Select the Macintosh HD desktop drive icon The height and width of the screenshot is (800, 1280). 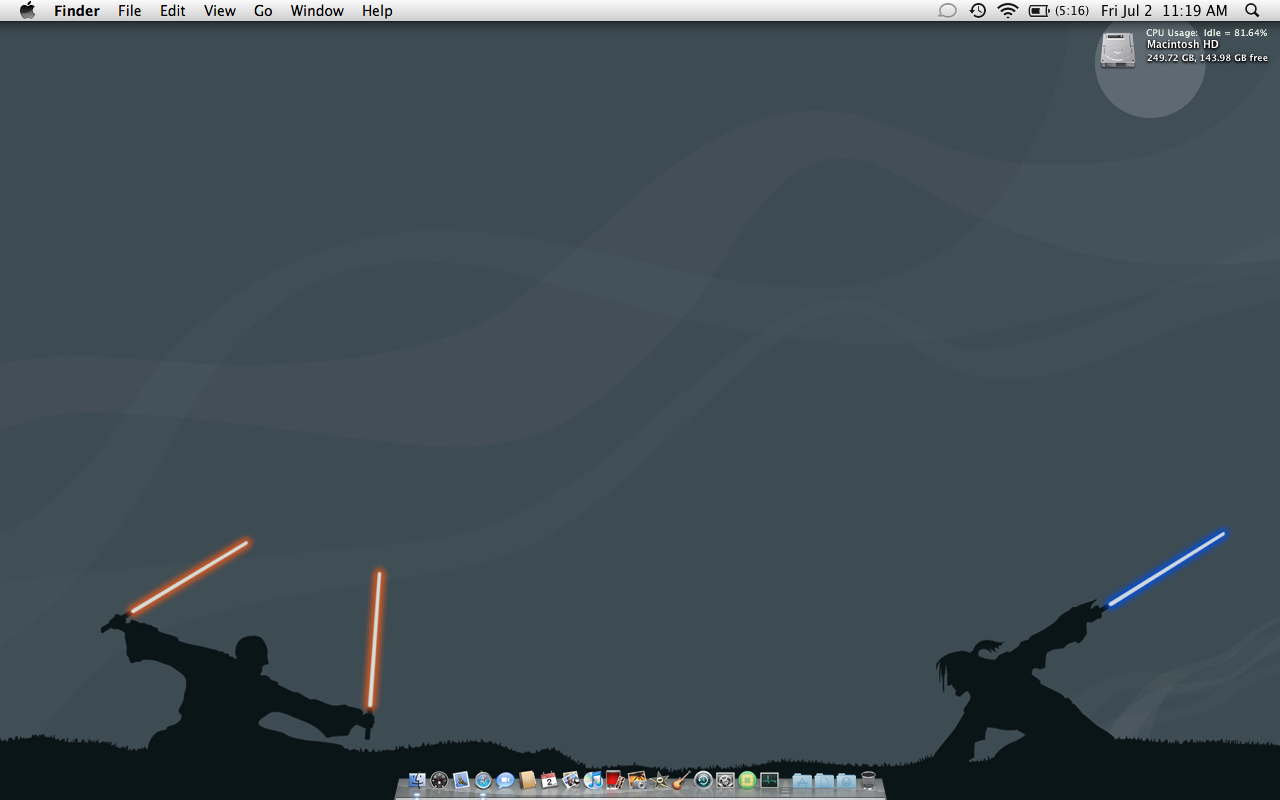[x=1118, y=49]
